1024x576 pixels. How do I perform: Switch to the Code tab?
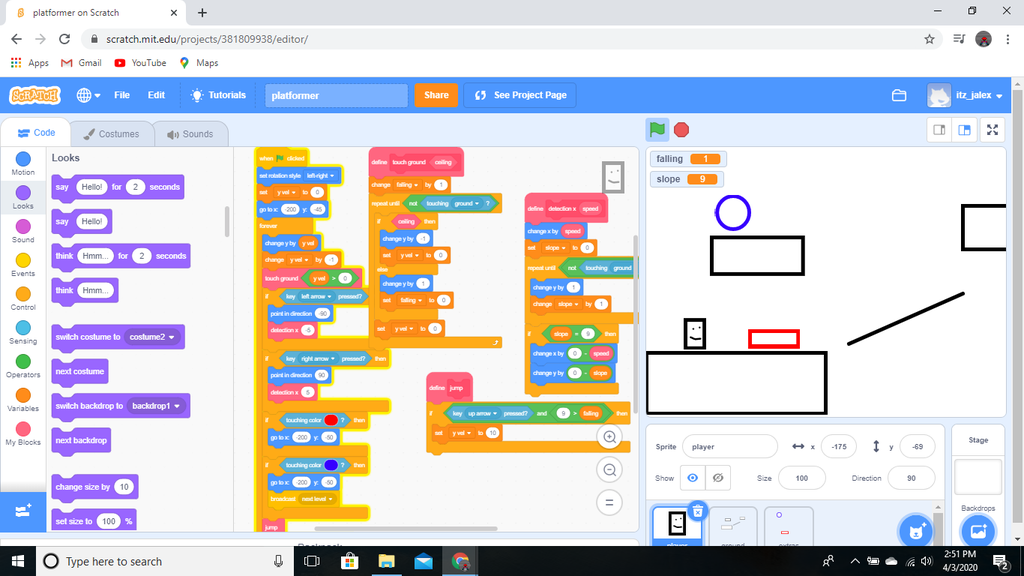36,133
